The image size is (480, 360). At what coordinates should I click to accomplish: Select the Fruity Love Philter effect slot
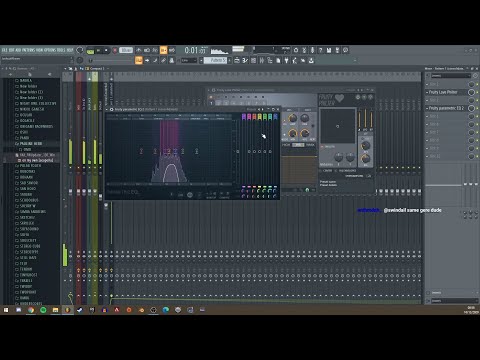(x=447, y=92)
